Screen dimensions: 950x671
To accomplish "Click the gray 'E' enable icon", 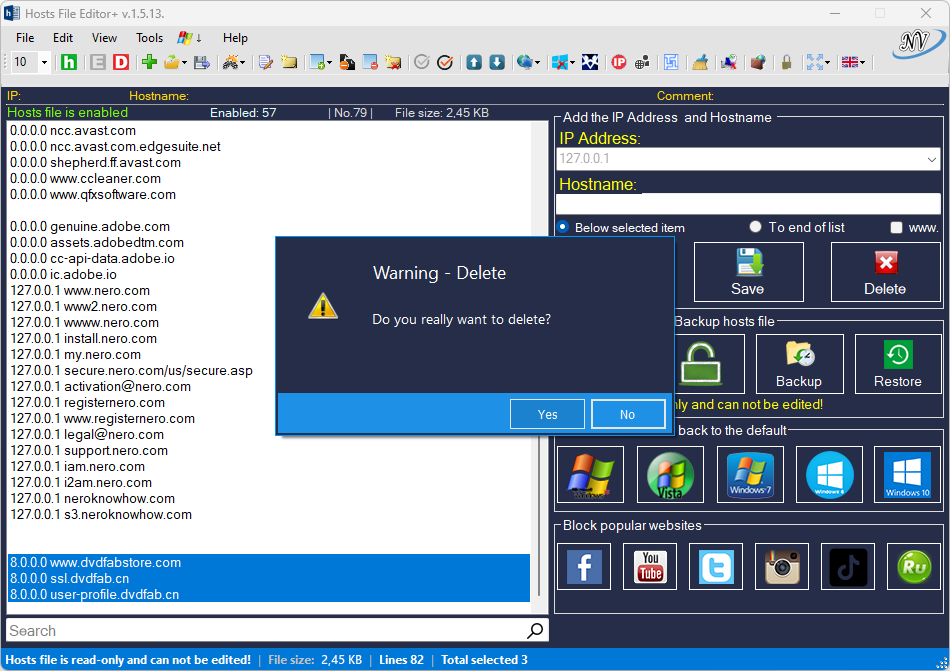I will coord(98,62).
